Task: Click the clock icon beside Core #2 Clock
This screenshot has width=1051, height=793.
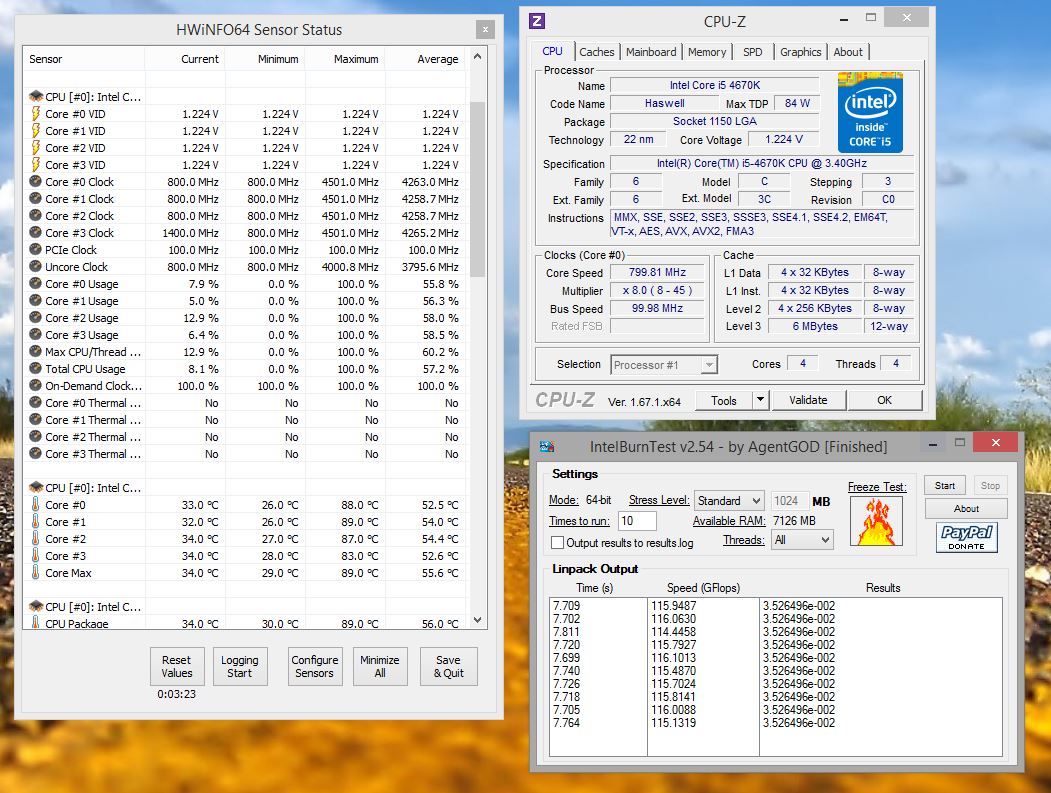Action: [x=36, y=216]
